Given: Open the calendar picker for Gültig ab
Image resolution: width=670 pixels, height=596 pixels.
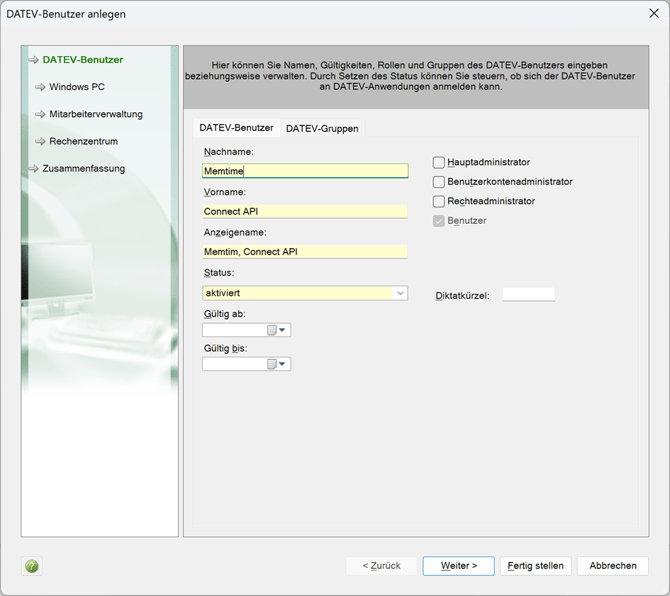Looking at the screenshot, I should (277, 330).
